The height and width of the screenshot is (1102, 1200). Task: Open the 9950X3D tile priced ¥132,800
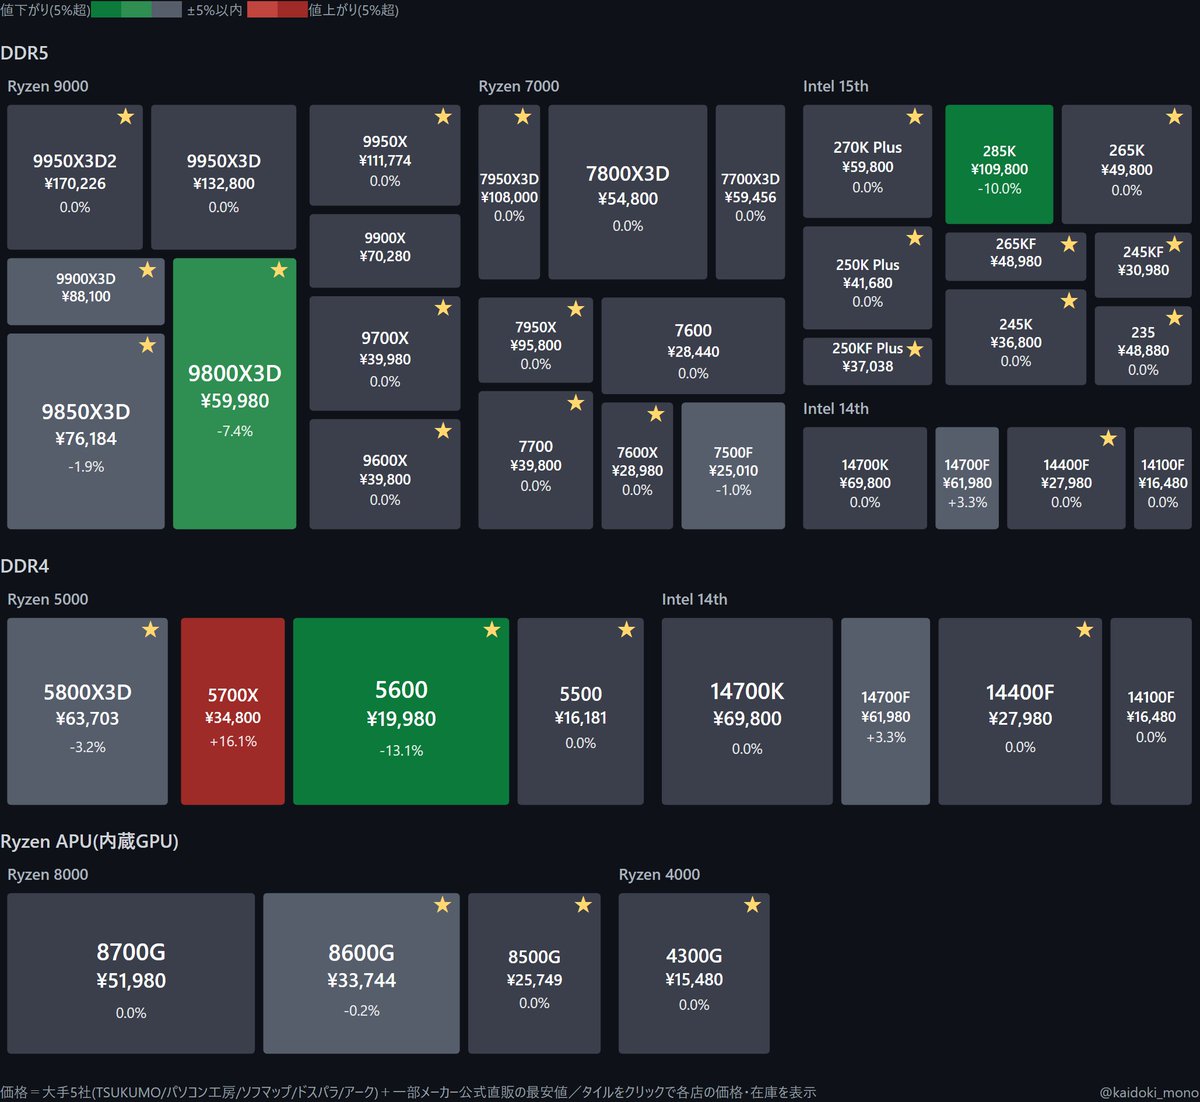[224, 177]
